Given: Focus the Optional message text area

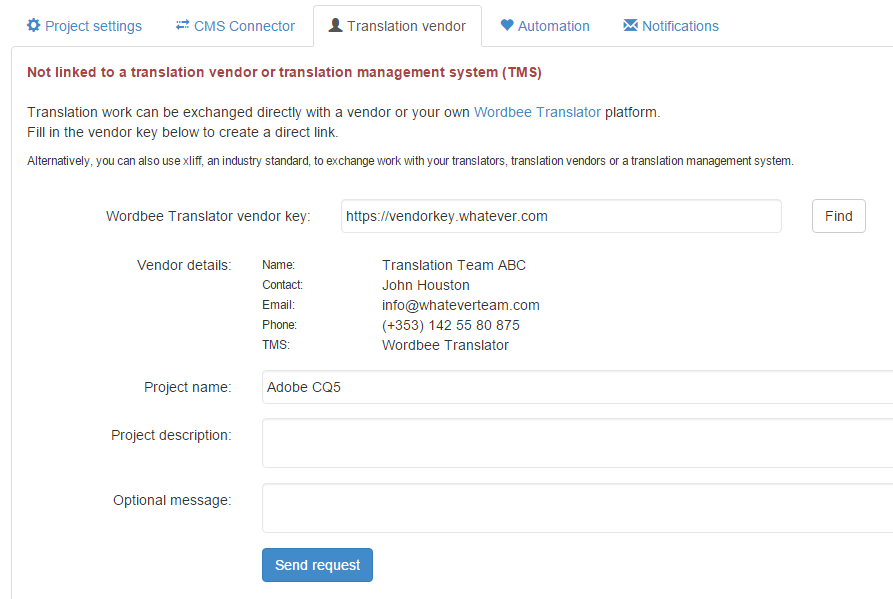Looking at the screenshot, I should [576, 508].
